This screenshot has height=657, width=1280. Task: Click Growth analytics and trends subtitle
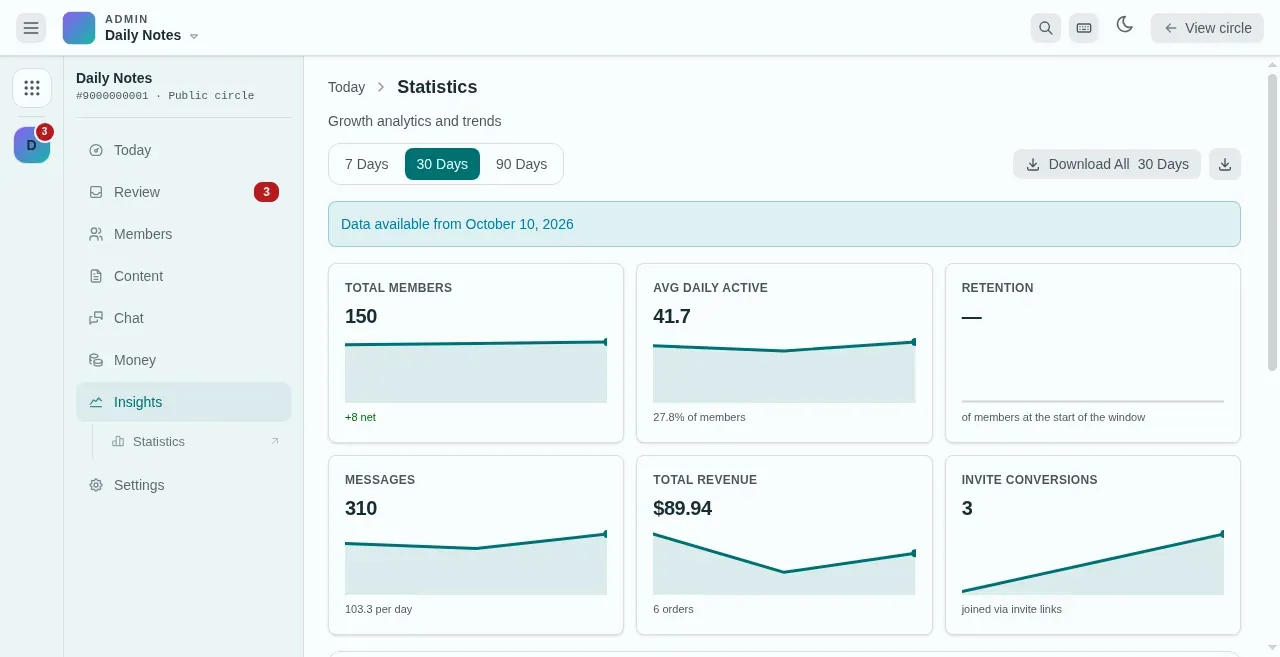click(x=415, y=121)
